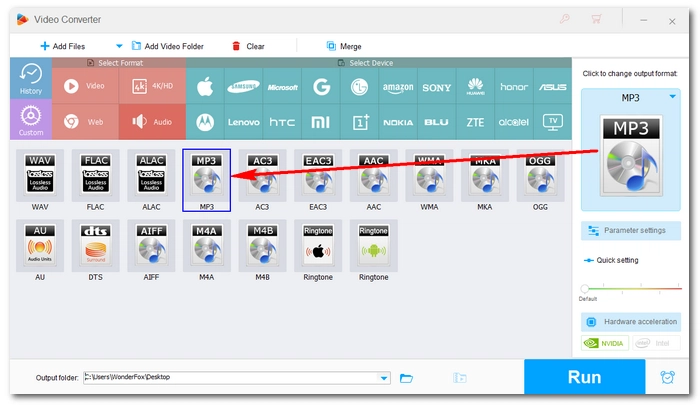Open the Apple device presets
700x405 pixels.
205,86
